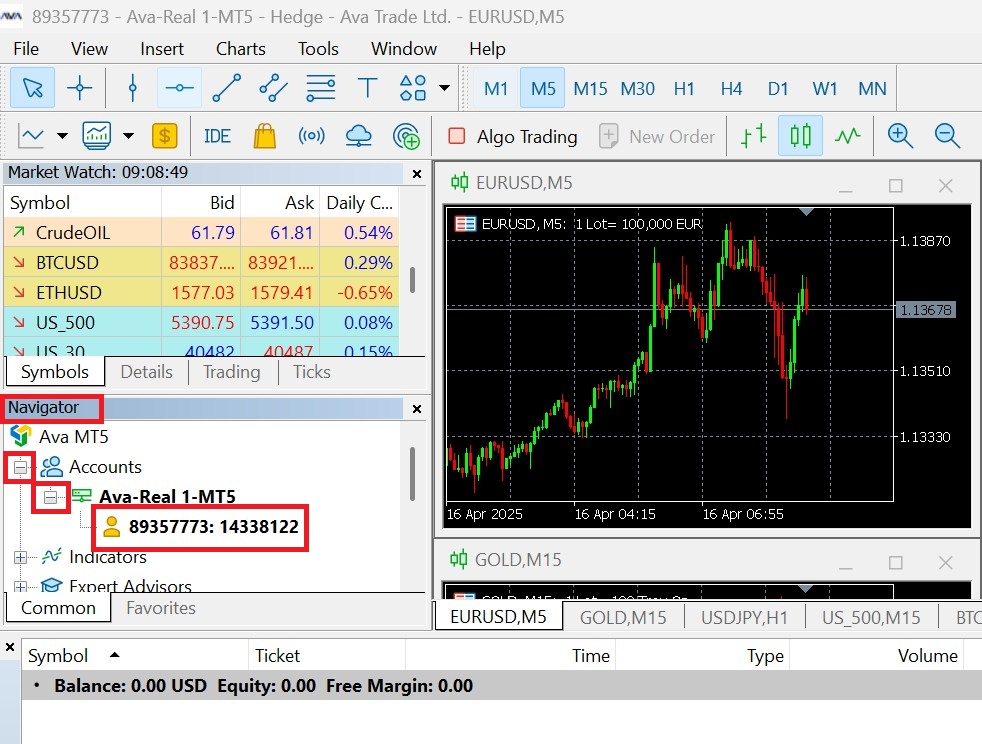
Task: Open the MetaQuotes IDE editor
Action: (217, 136)
